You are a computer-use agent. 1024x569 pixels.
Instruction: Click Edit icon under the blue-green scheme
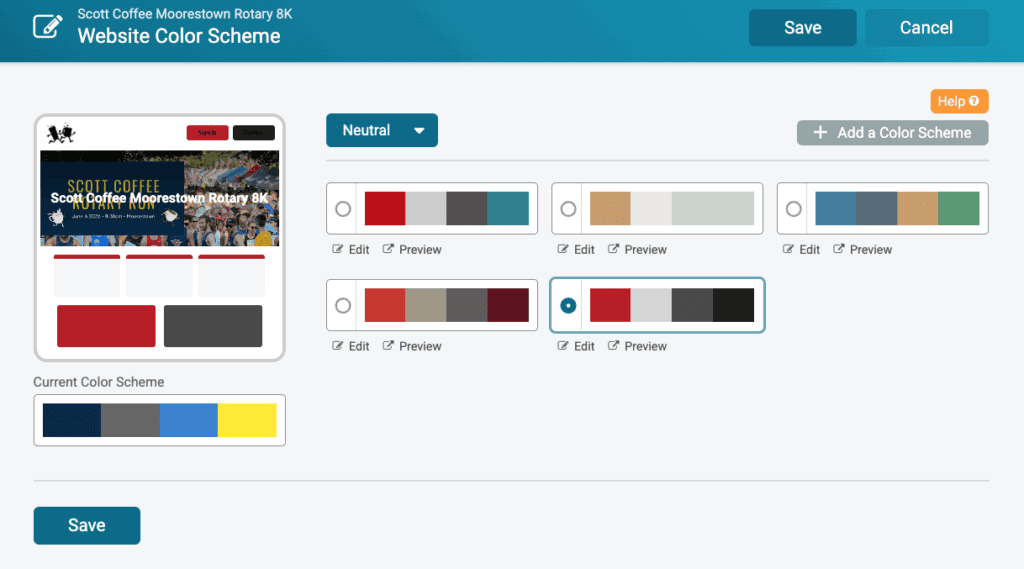coord(789,250)
